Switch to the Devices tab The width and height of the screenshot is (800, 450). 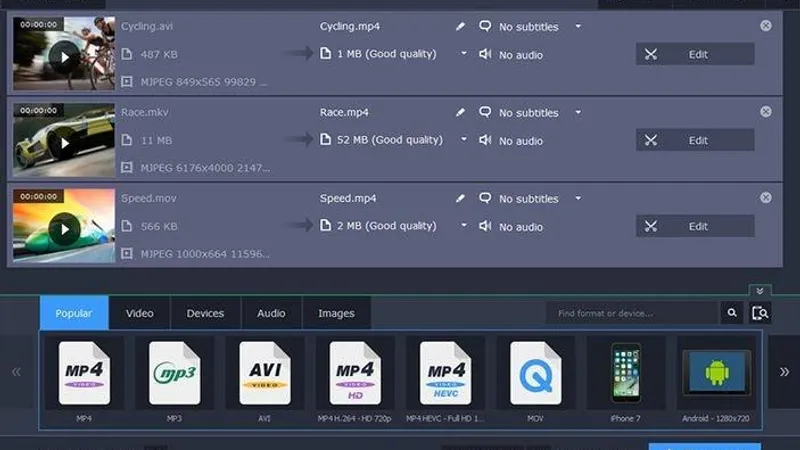205,313
